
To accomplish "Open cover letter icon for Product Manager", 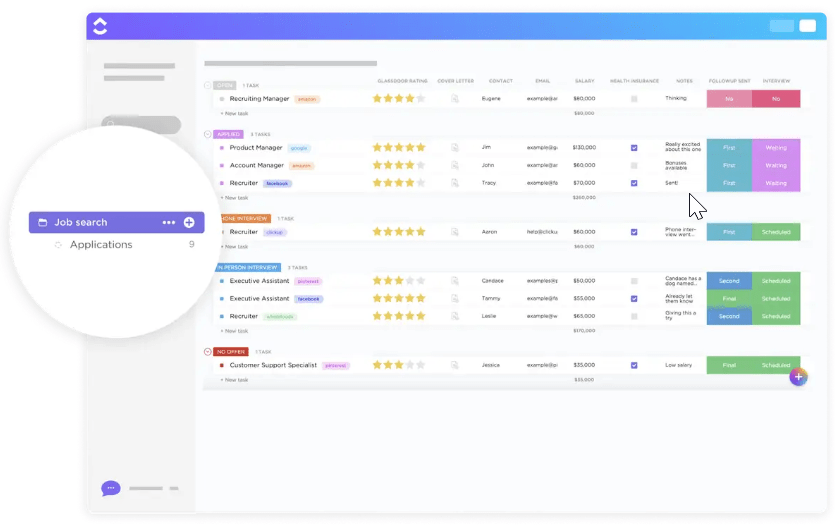I will (x=455, y=148).
